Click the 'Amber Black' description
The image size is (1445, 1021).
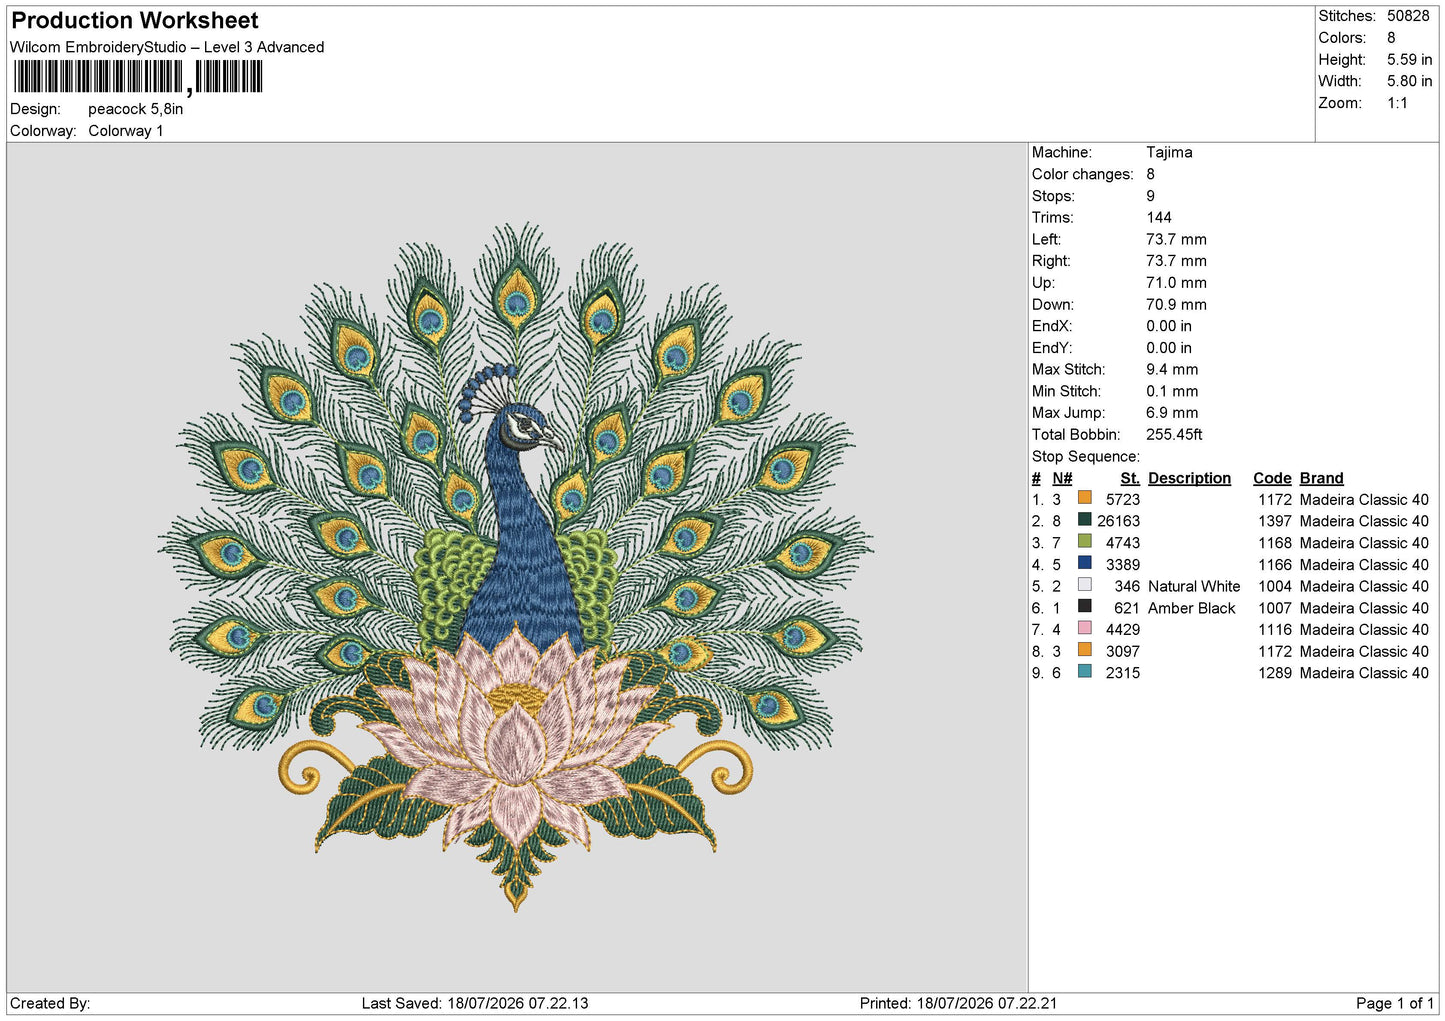[x=1192, y=608]
